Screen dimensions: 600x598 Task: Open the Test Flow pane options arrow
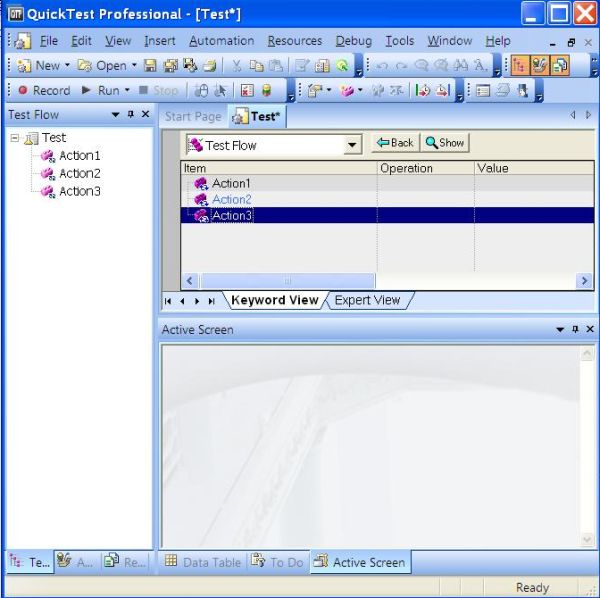click(x=115, y=114)
